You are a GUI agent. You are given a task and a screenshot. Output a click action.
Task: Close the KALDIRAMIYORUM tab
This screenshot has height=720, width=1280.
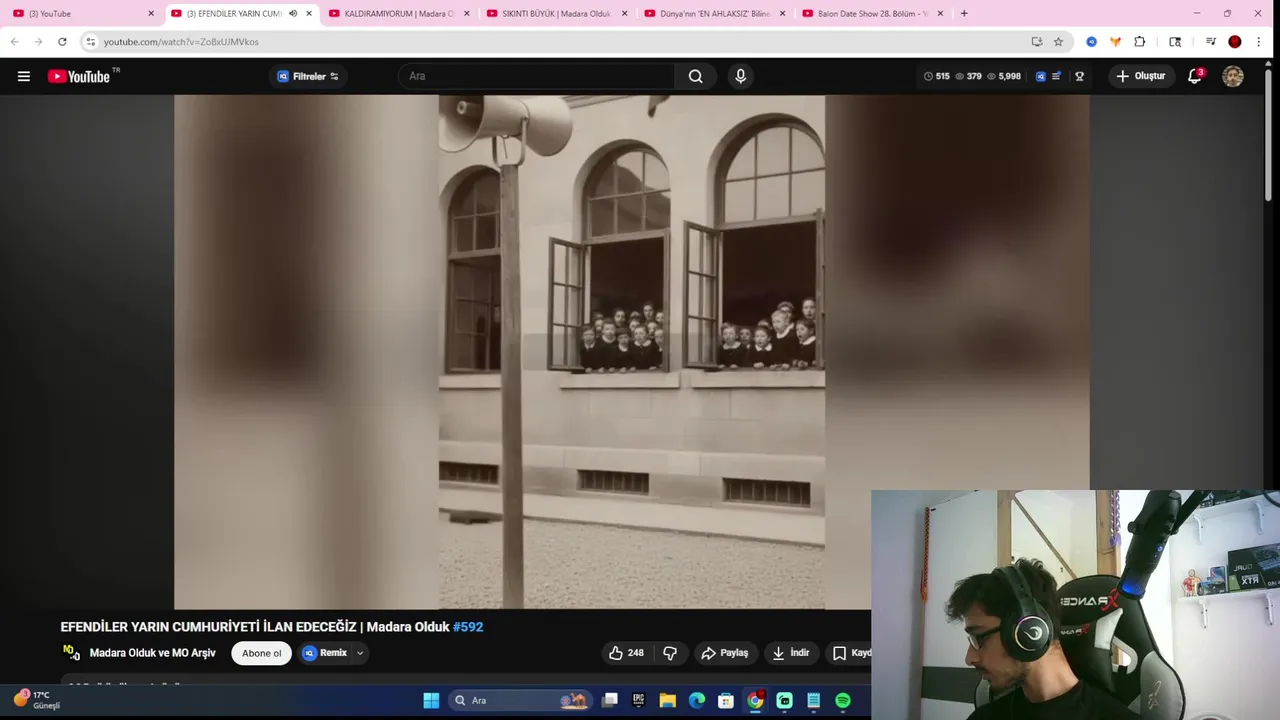coord(467,13)
